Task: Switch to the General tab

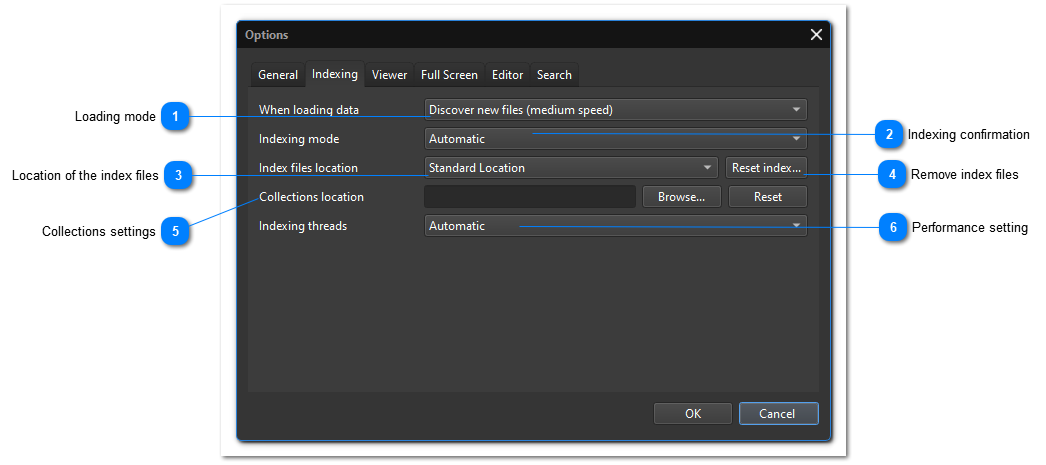Action: 277,75
